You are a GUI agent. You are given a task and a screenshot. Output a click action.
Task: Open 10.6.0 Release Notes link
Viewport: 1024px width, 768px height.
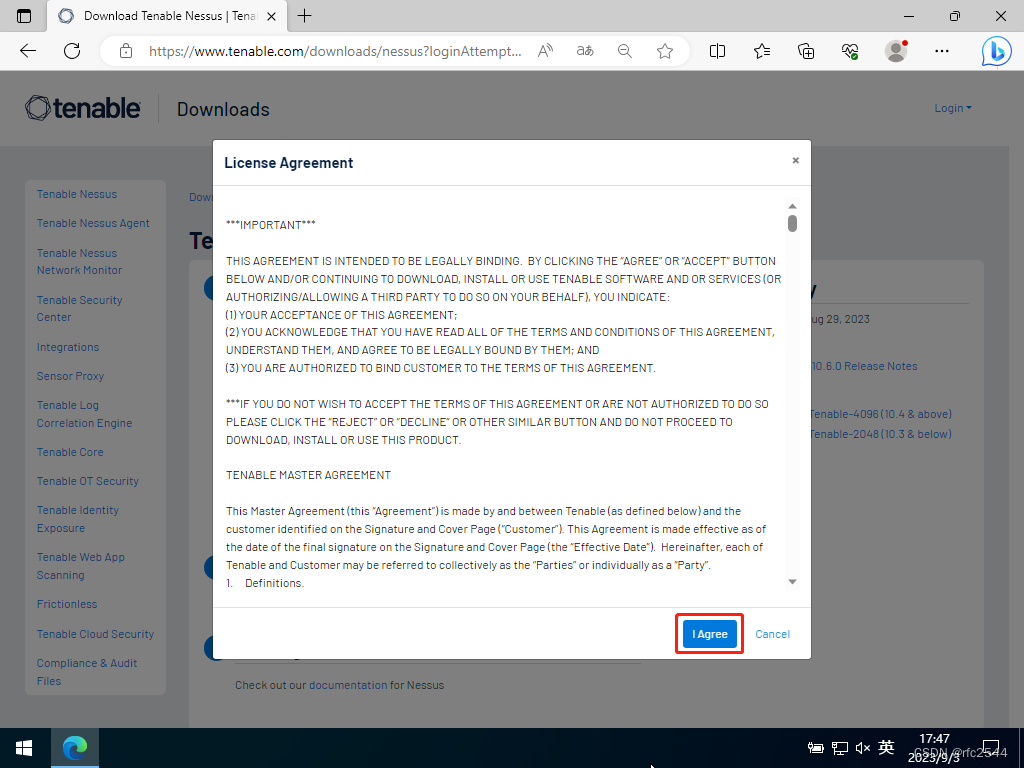[x=865, y=366]
